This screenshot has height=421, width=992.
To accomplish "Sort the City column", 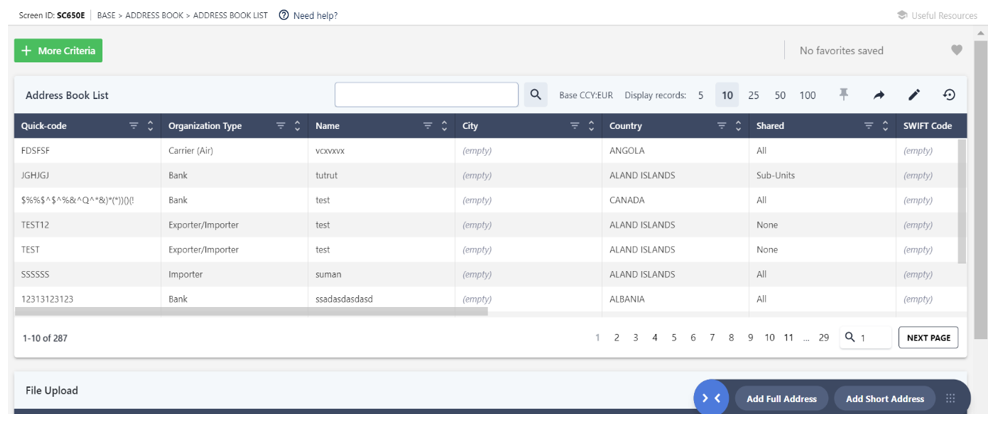I will 591,126.
